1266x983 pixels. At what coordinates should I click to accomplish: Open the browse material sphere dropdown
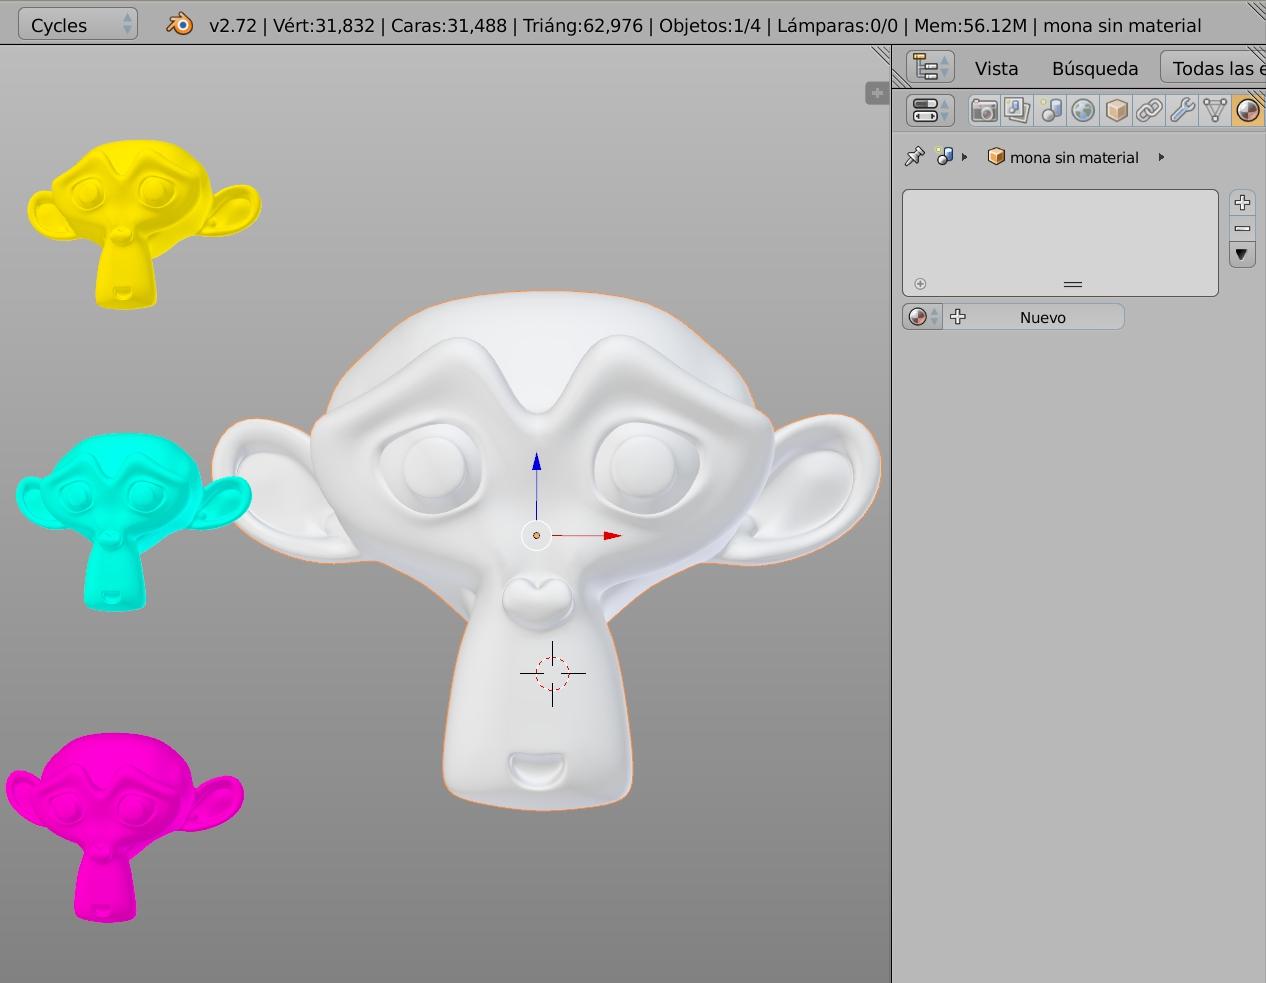(922, 317)
